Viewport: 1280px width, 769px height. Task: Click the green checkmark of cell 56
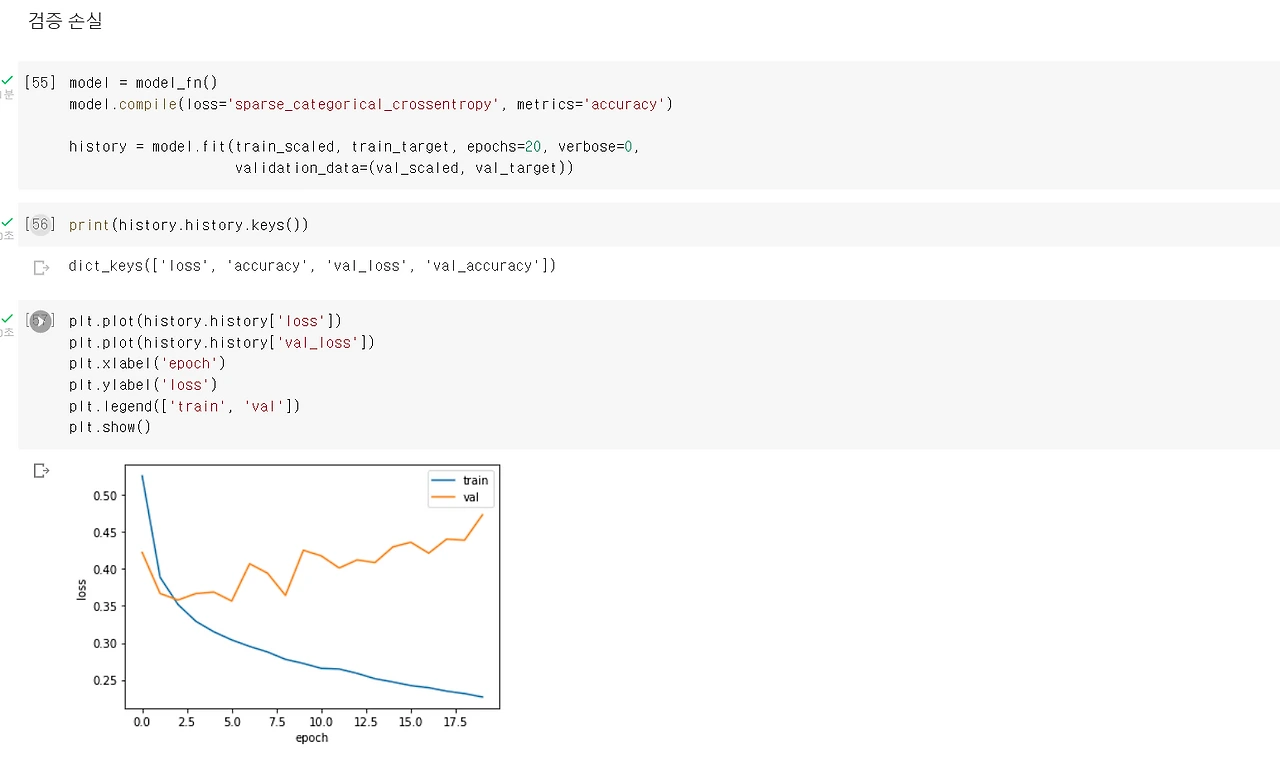[7, 222]
